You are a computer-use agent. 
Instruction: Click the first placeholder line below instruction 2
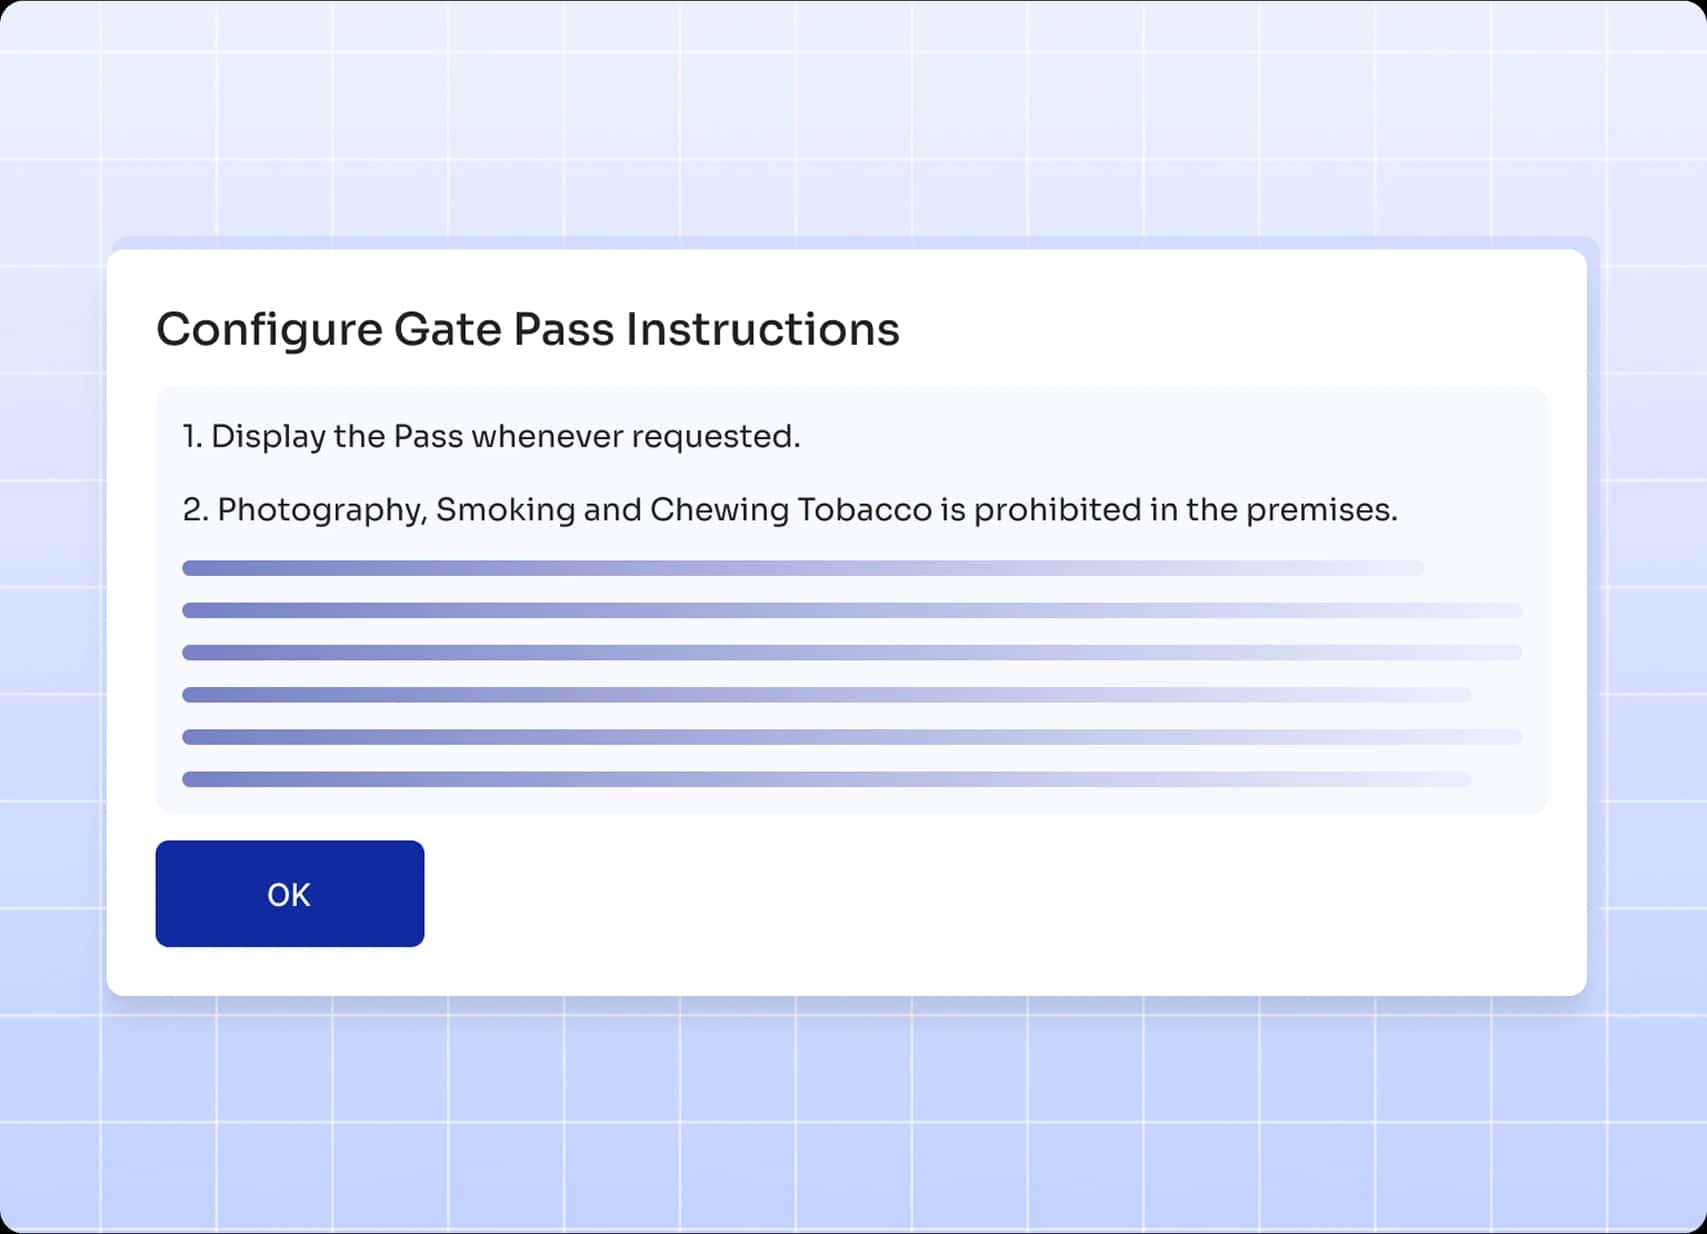click(x=802, y=568)
